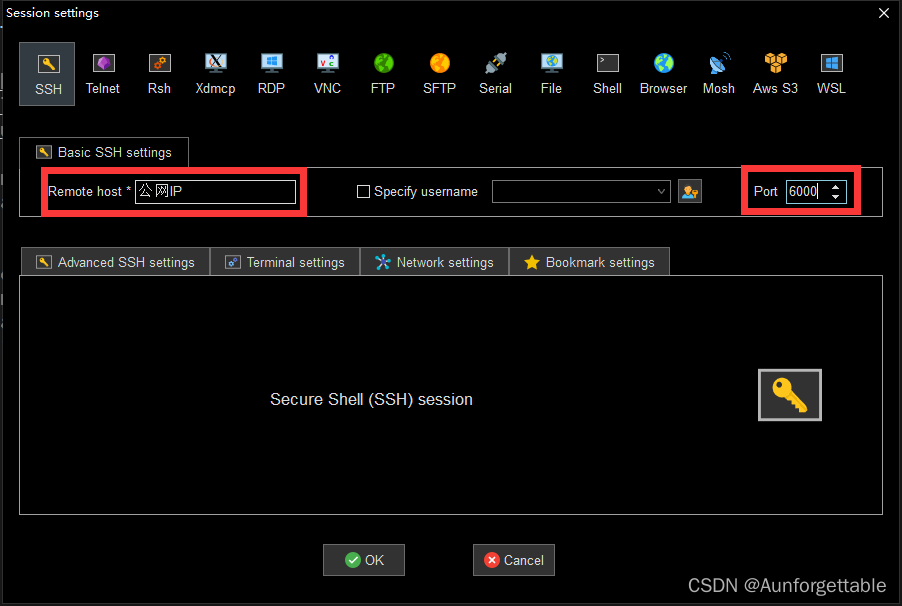902x606 pixels.
Task: Confirm the session with OK button
Action: tap(364, 560)
